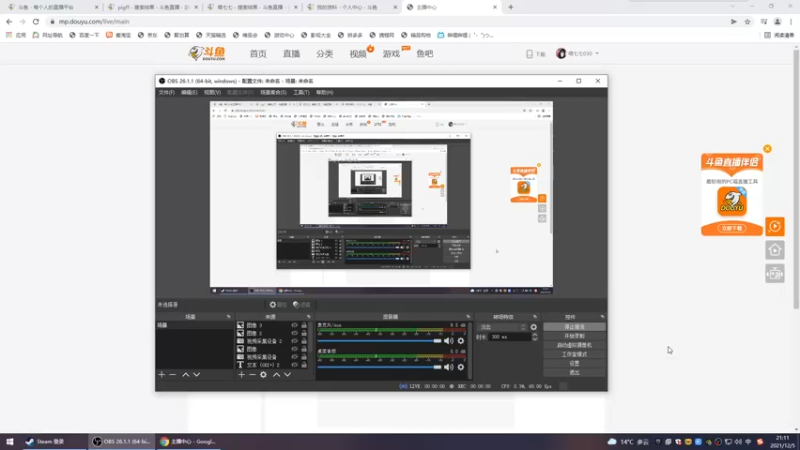Image resolution: width=800 pixels, height=450 pixels.
Task: Close the 斗鱼直播伴侣 promo popup
Action: pos(767,148)
